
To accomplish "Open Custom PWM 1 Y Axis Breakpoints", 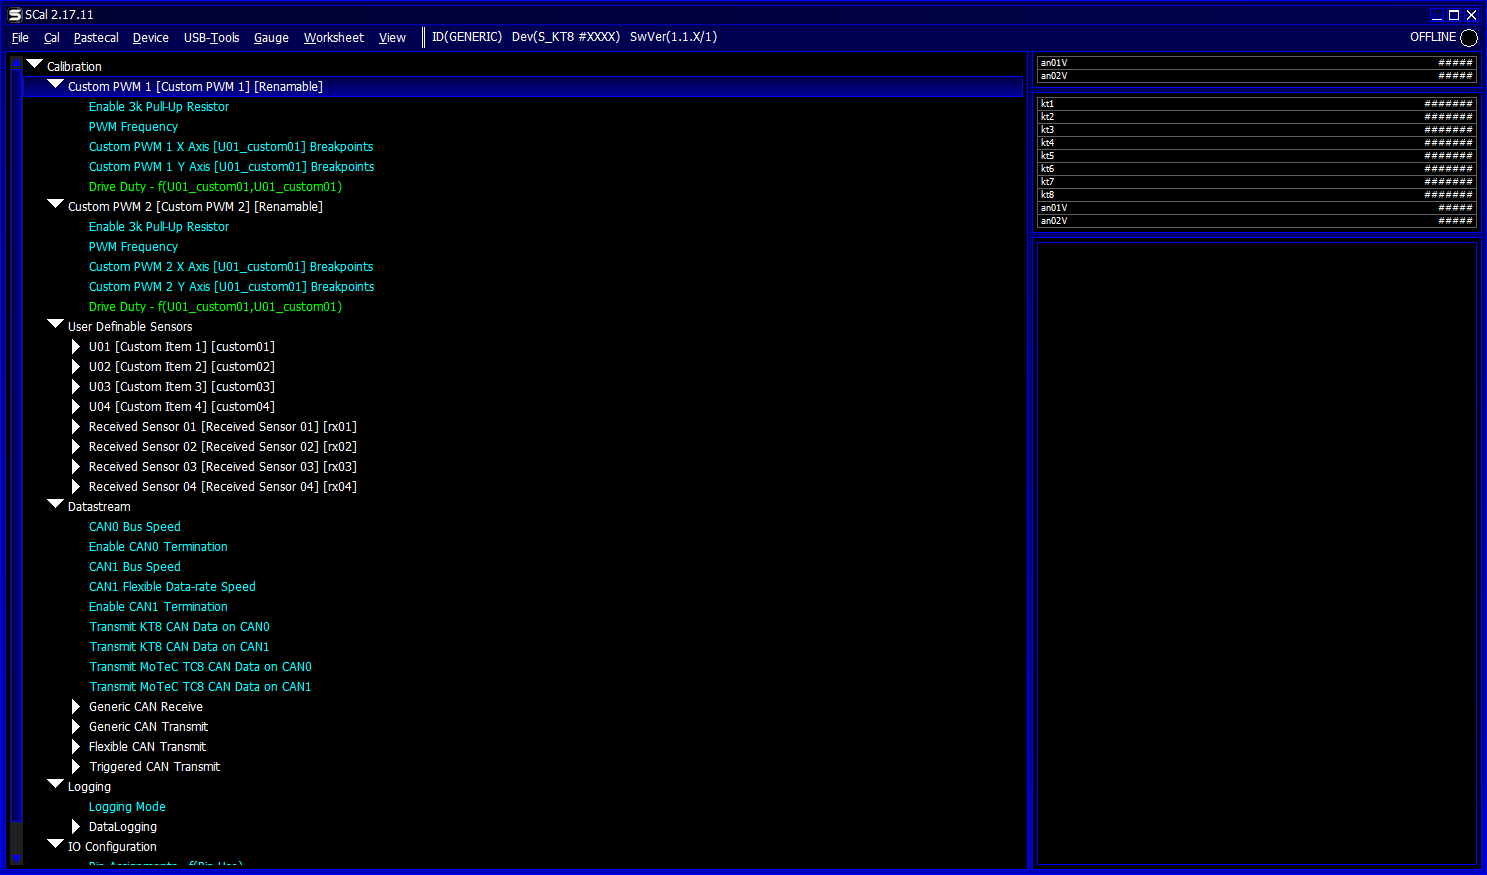I will click(231, 167).
